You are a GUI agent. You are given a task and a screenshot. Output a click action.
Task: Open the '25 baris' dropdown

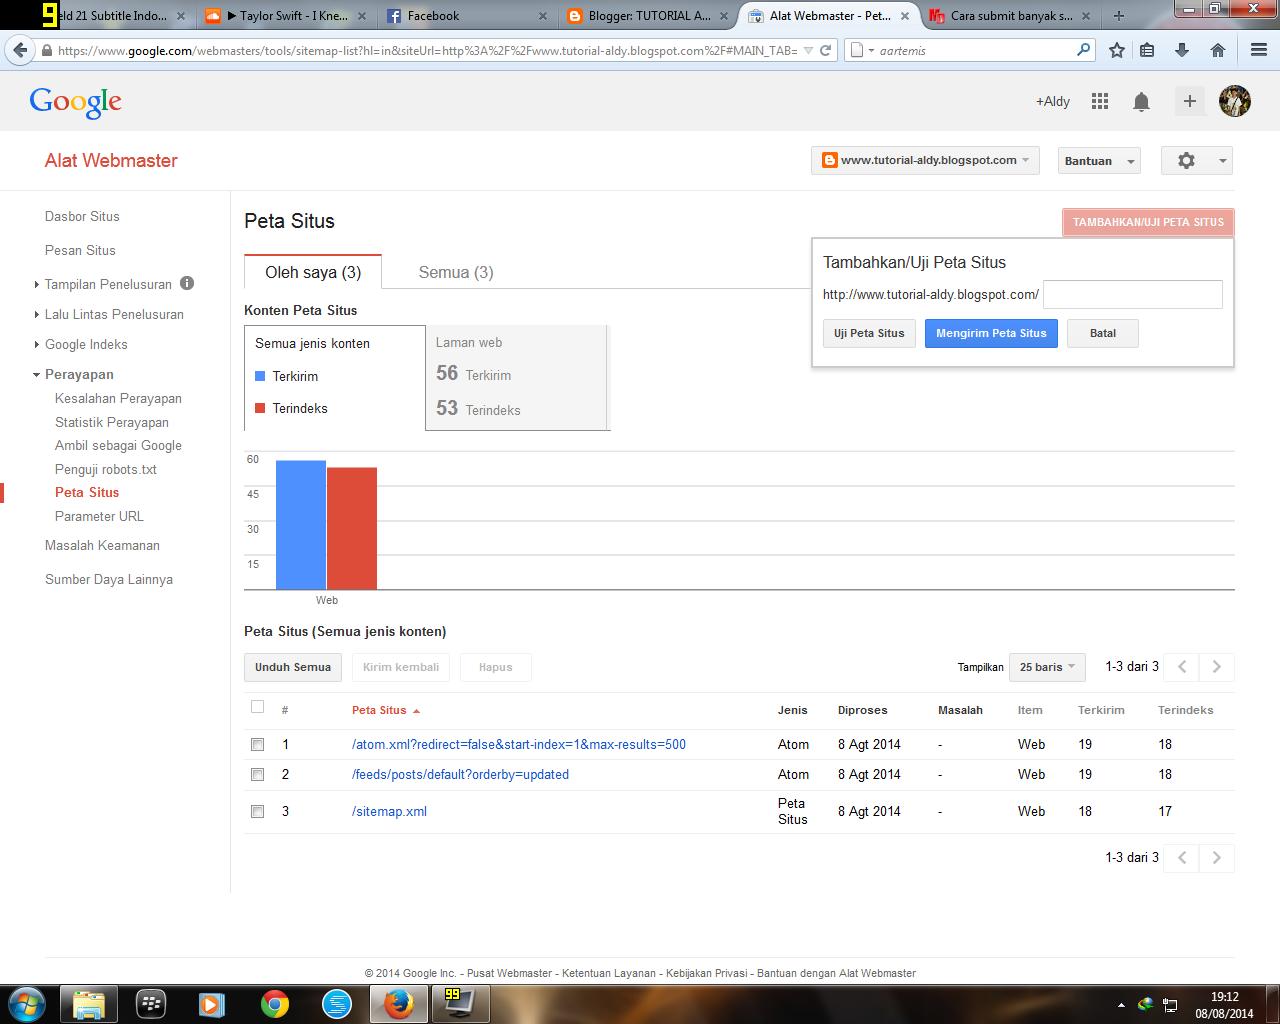1046,667
